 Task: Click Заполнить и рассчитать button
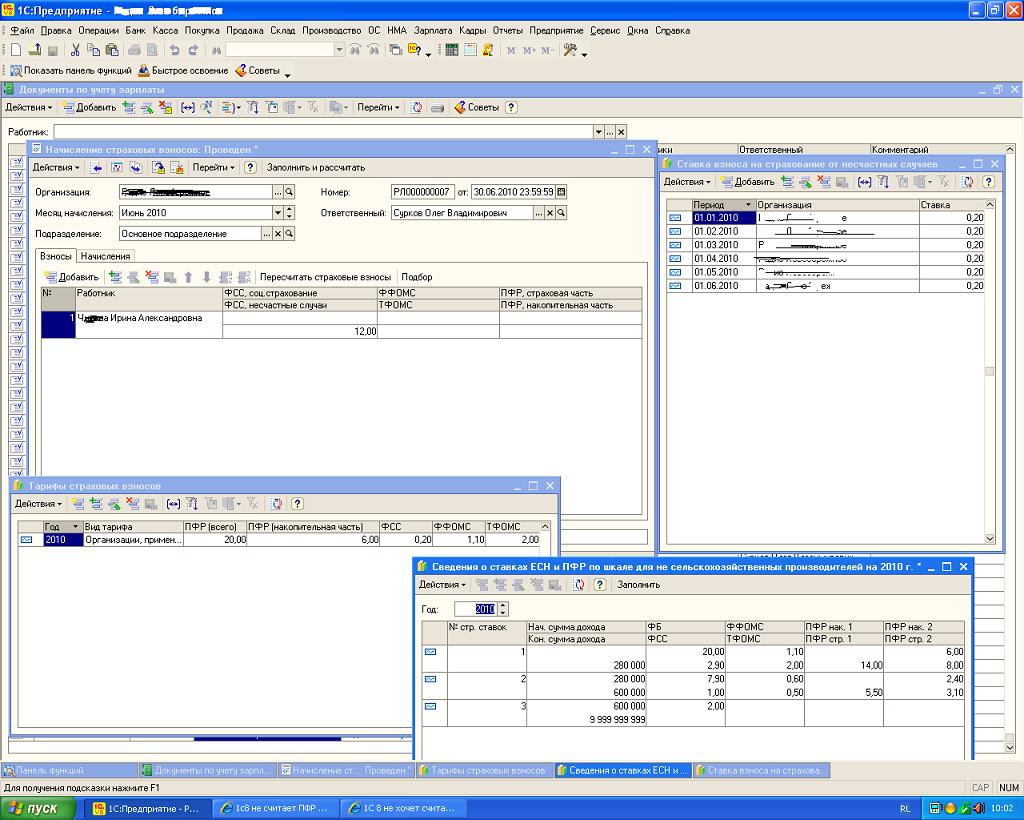pos(316,168)
